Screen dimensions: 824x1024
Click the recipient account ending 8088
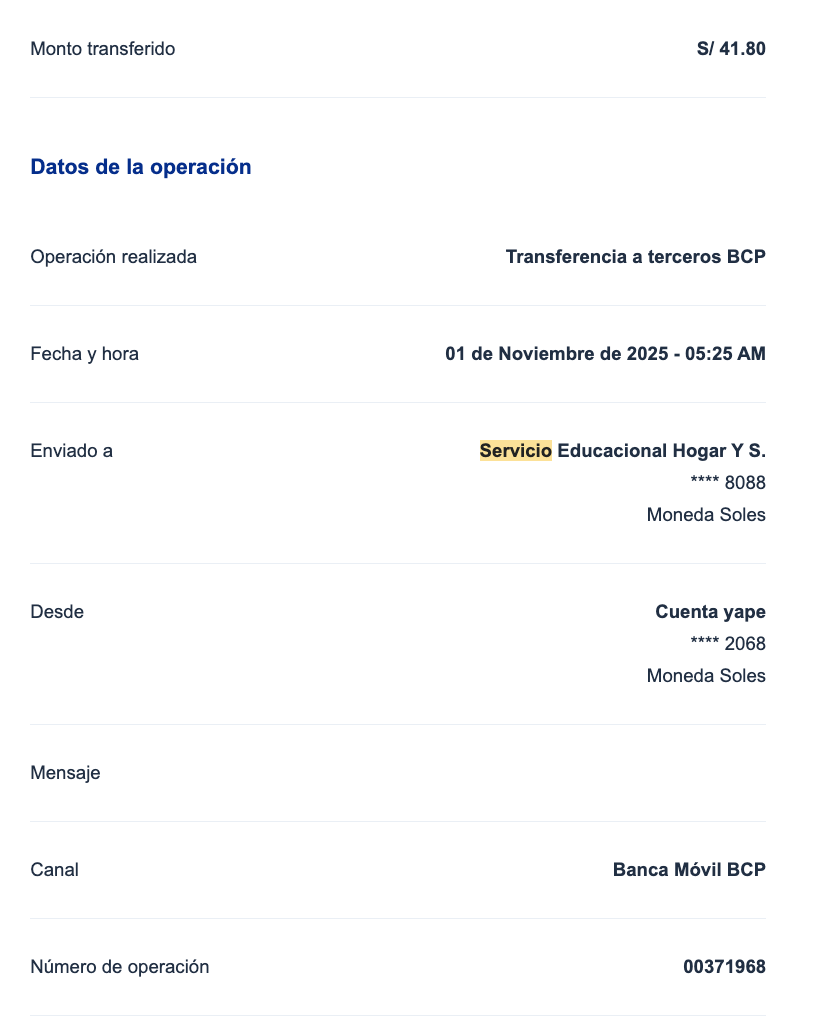(x=728, y=483)
